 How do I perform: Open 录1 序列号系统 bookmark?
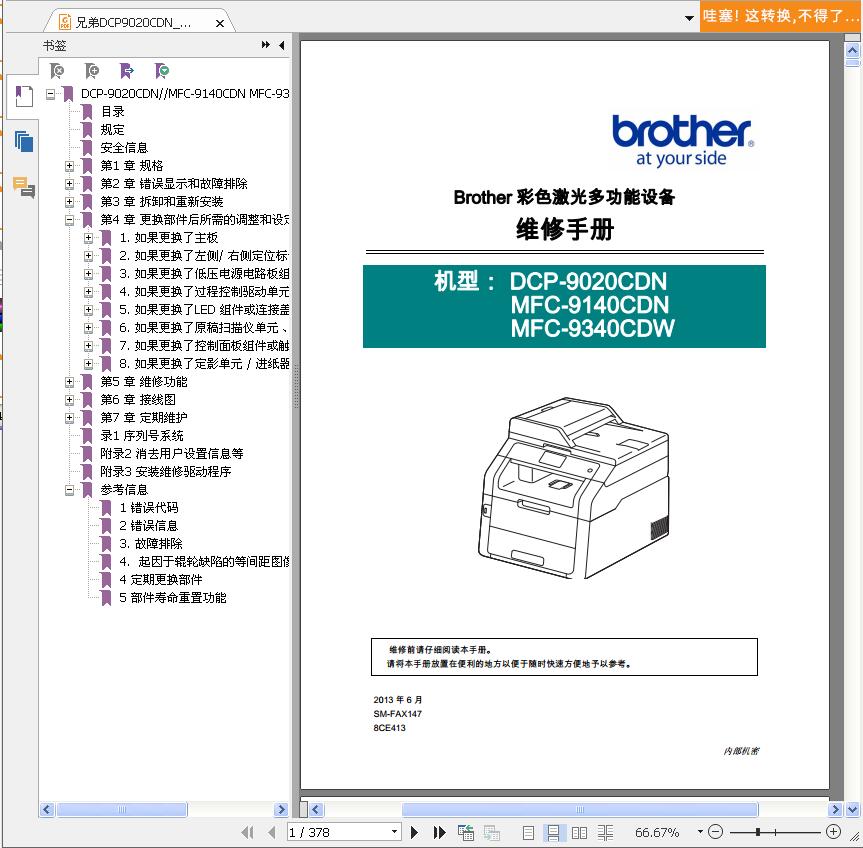click(x=142, y=436)
